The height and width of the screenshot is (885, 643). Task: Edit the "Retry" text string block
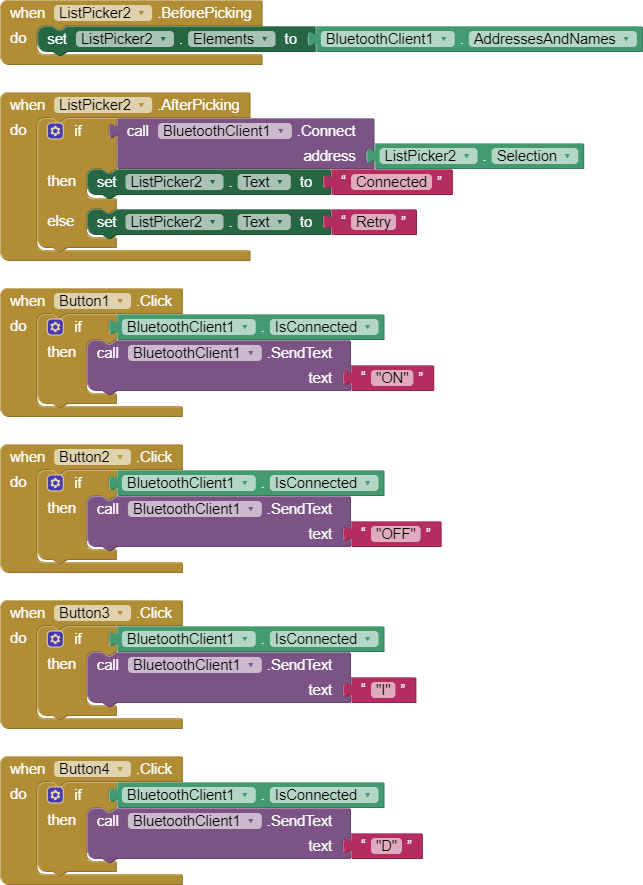[x=373, y=222]
